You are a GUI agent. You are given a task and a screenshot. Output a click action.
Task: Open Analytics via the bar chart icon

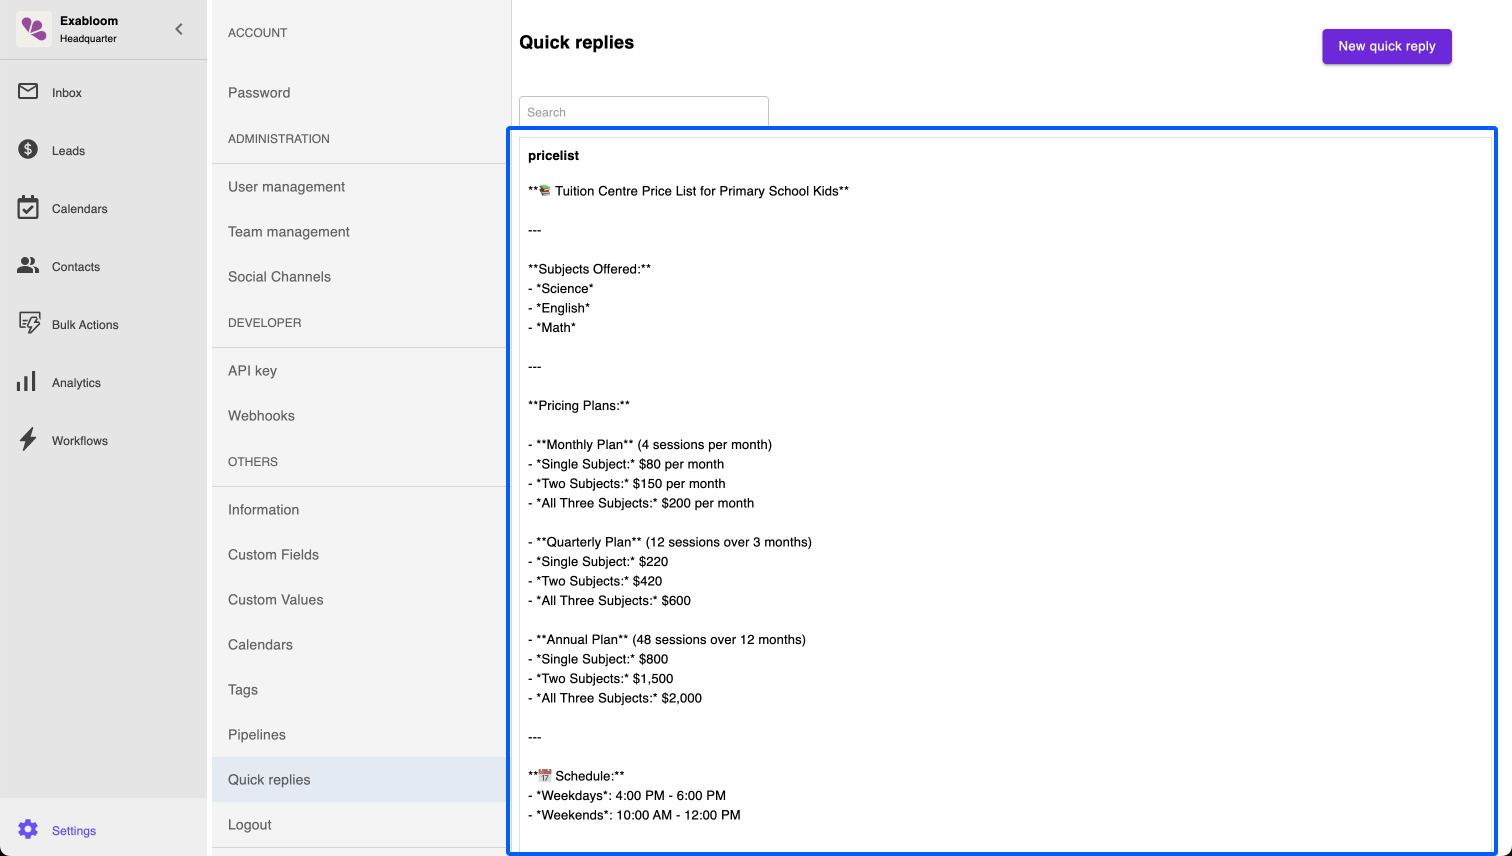[x=27, y=382]
